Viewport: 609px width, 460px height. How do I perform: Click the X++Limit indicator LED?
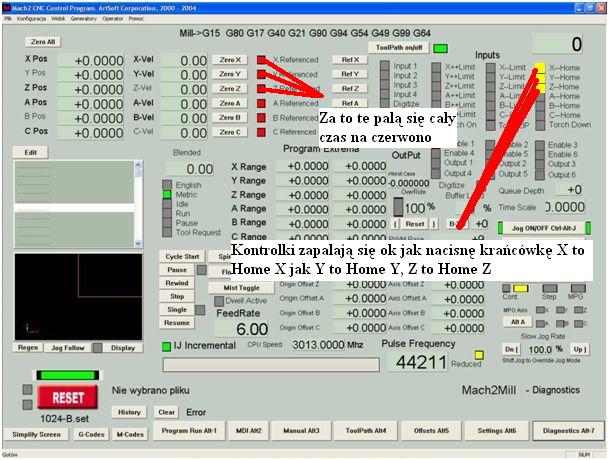point(436,67)
